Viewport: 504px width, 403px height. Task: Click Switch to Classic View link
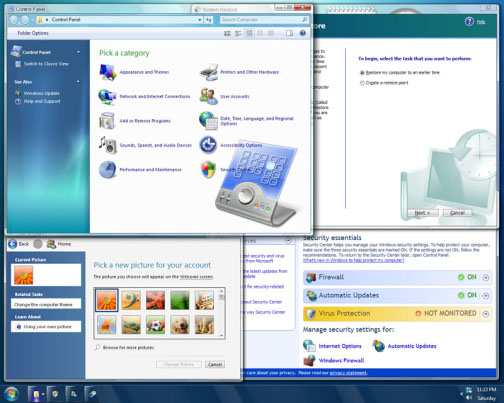[x=46, y=64]
